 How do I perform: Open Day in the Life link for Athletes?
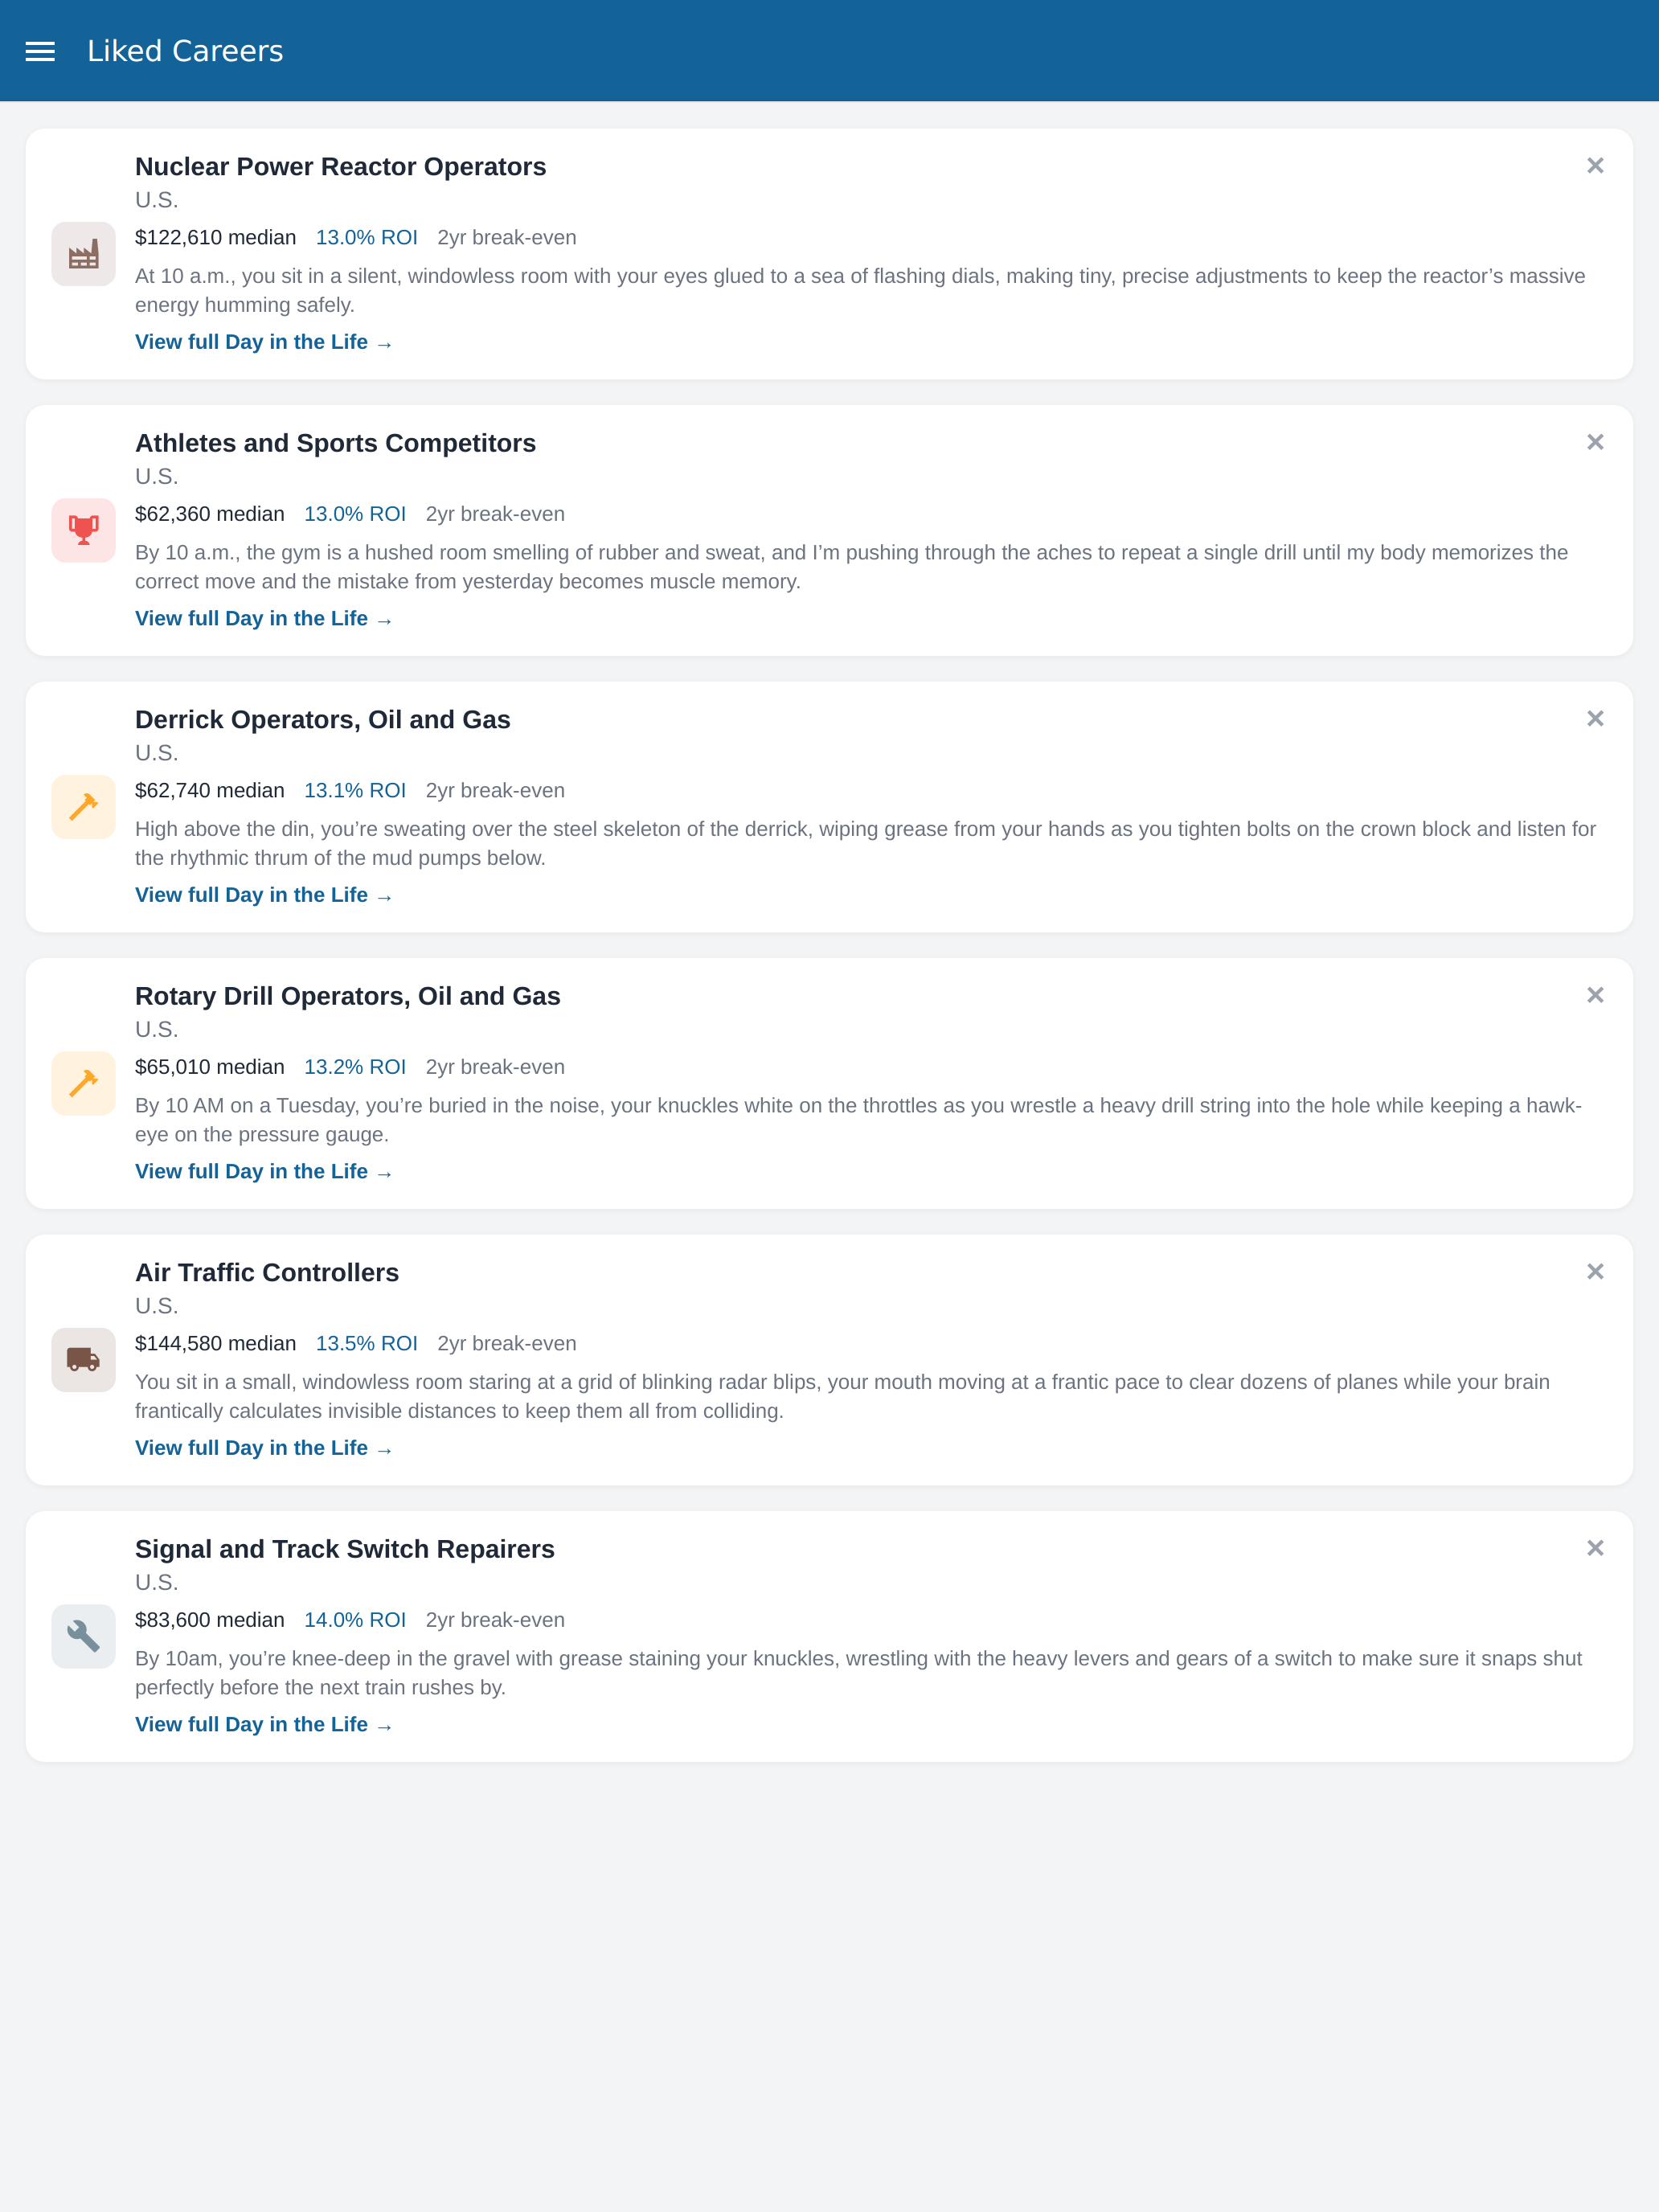coord(264,619)
